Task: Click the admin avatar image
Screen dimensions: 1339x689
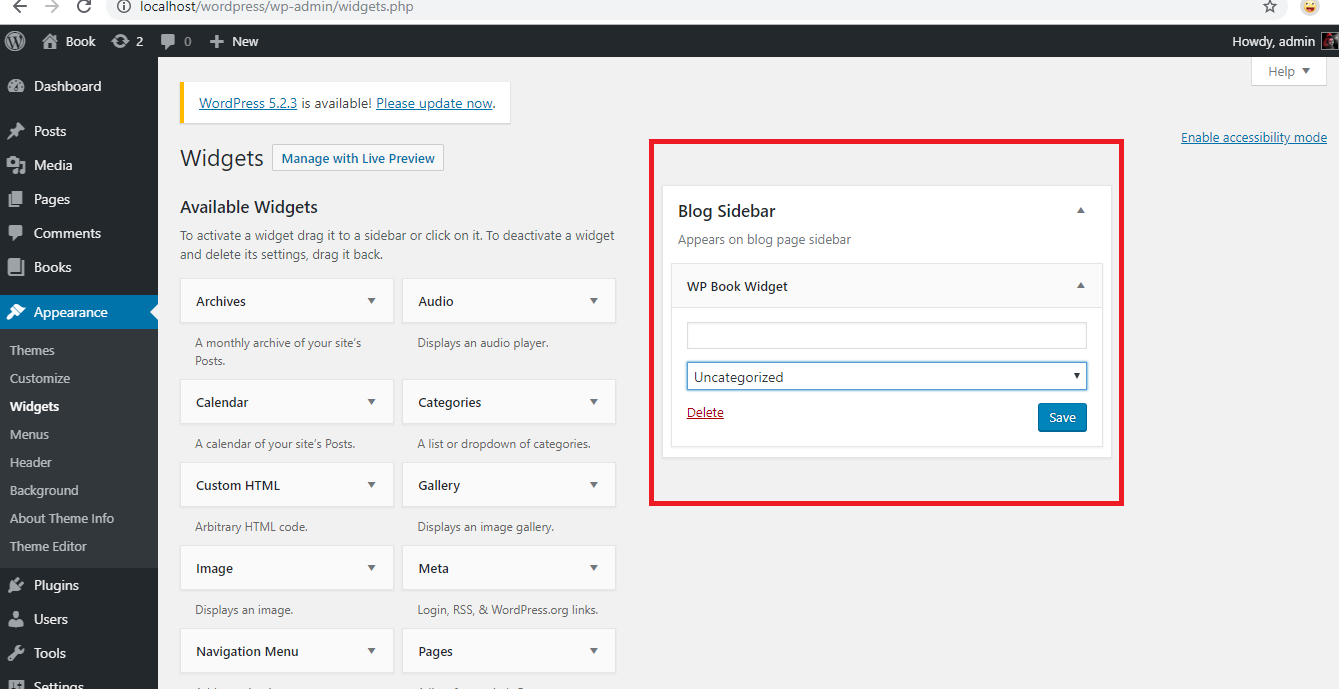Action: pyautogui.click(x=1328, y=41)
